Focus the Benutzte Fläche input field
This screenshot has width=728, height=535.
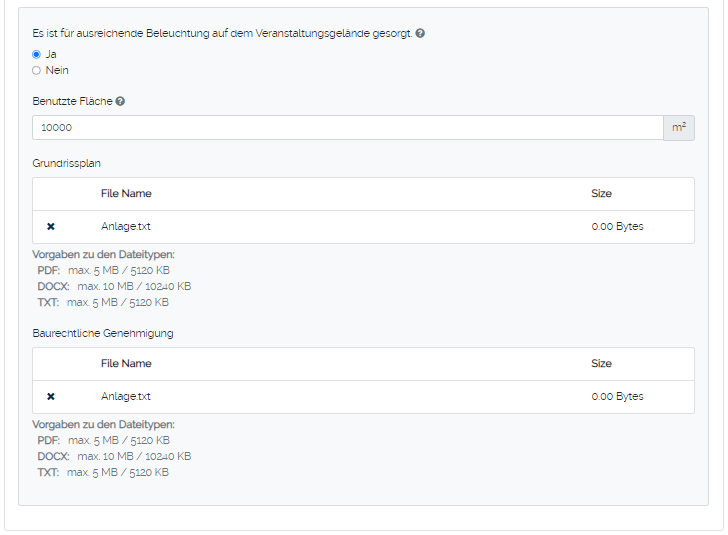point(347,128)
